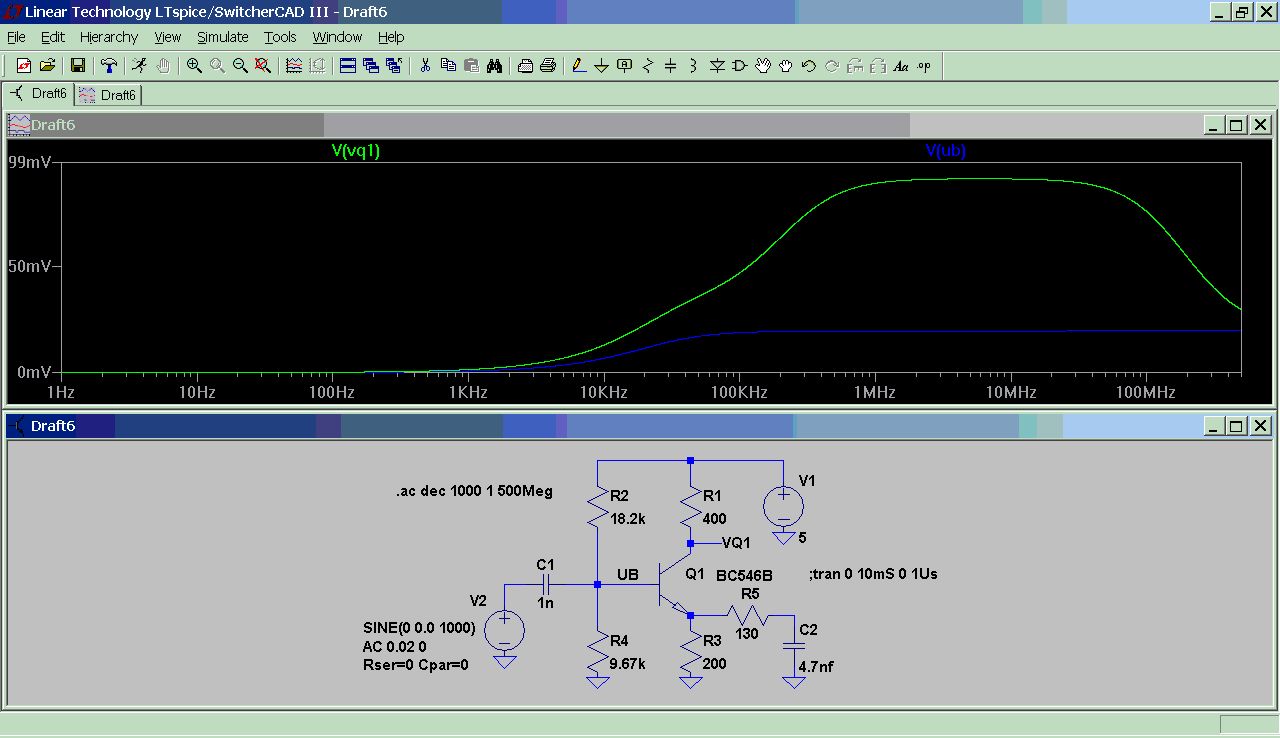The image size is (1280, 738).
Task: Open the Hierarchy menu
Action: coord(108,37)
